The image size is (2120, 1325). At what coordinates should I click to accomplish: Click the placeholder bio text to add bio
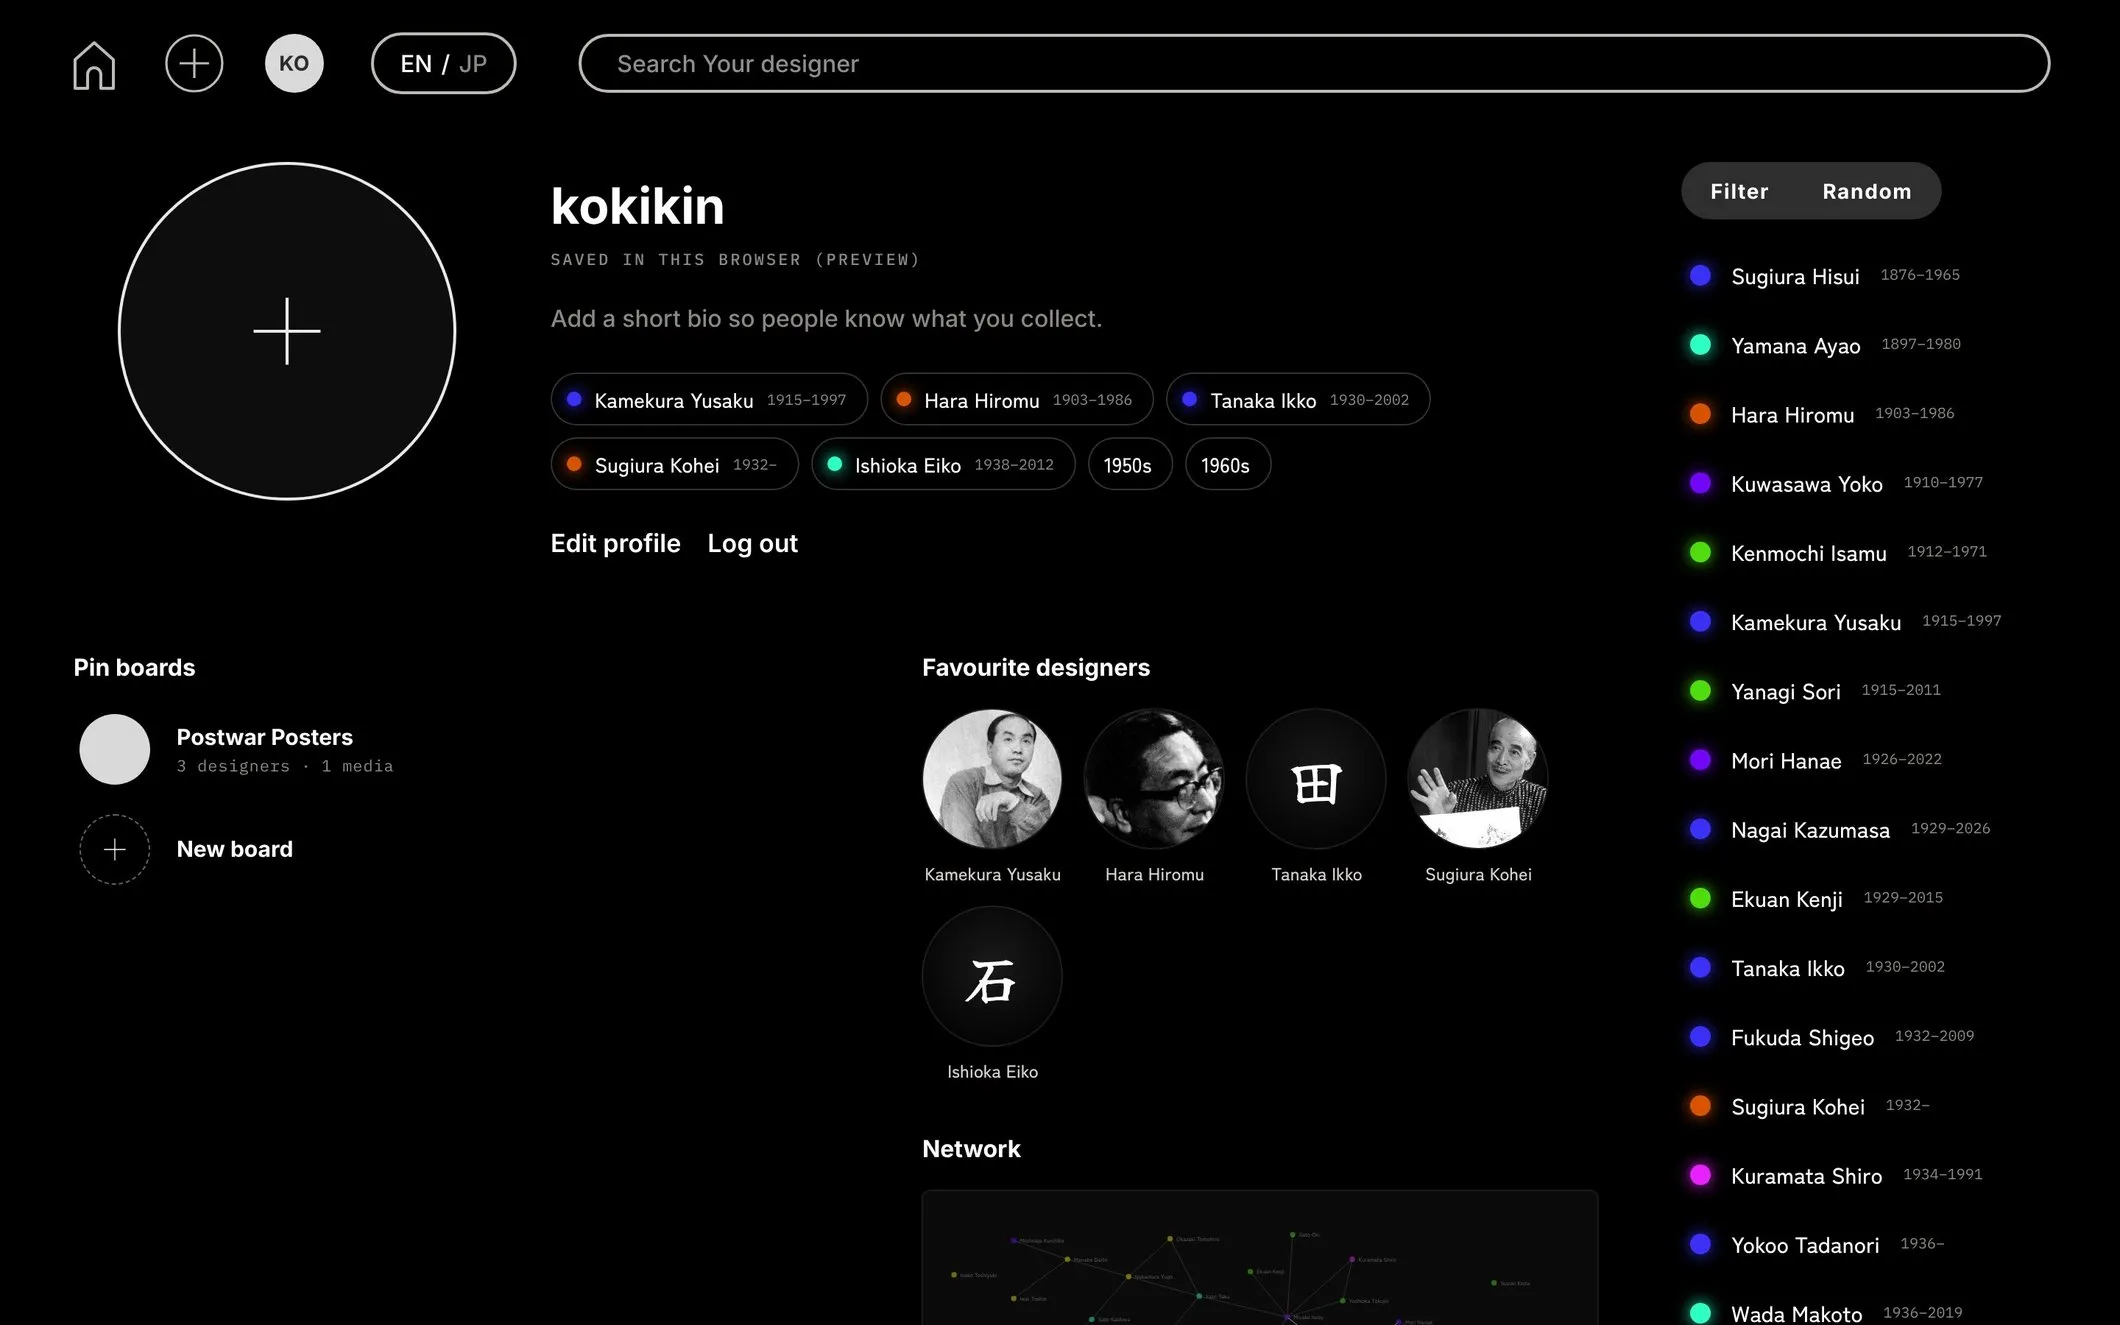pos(826,319)
